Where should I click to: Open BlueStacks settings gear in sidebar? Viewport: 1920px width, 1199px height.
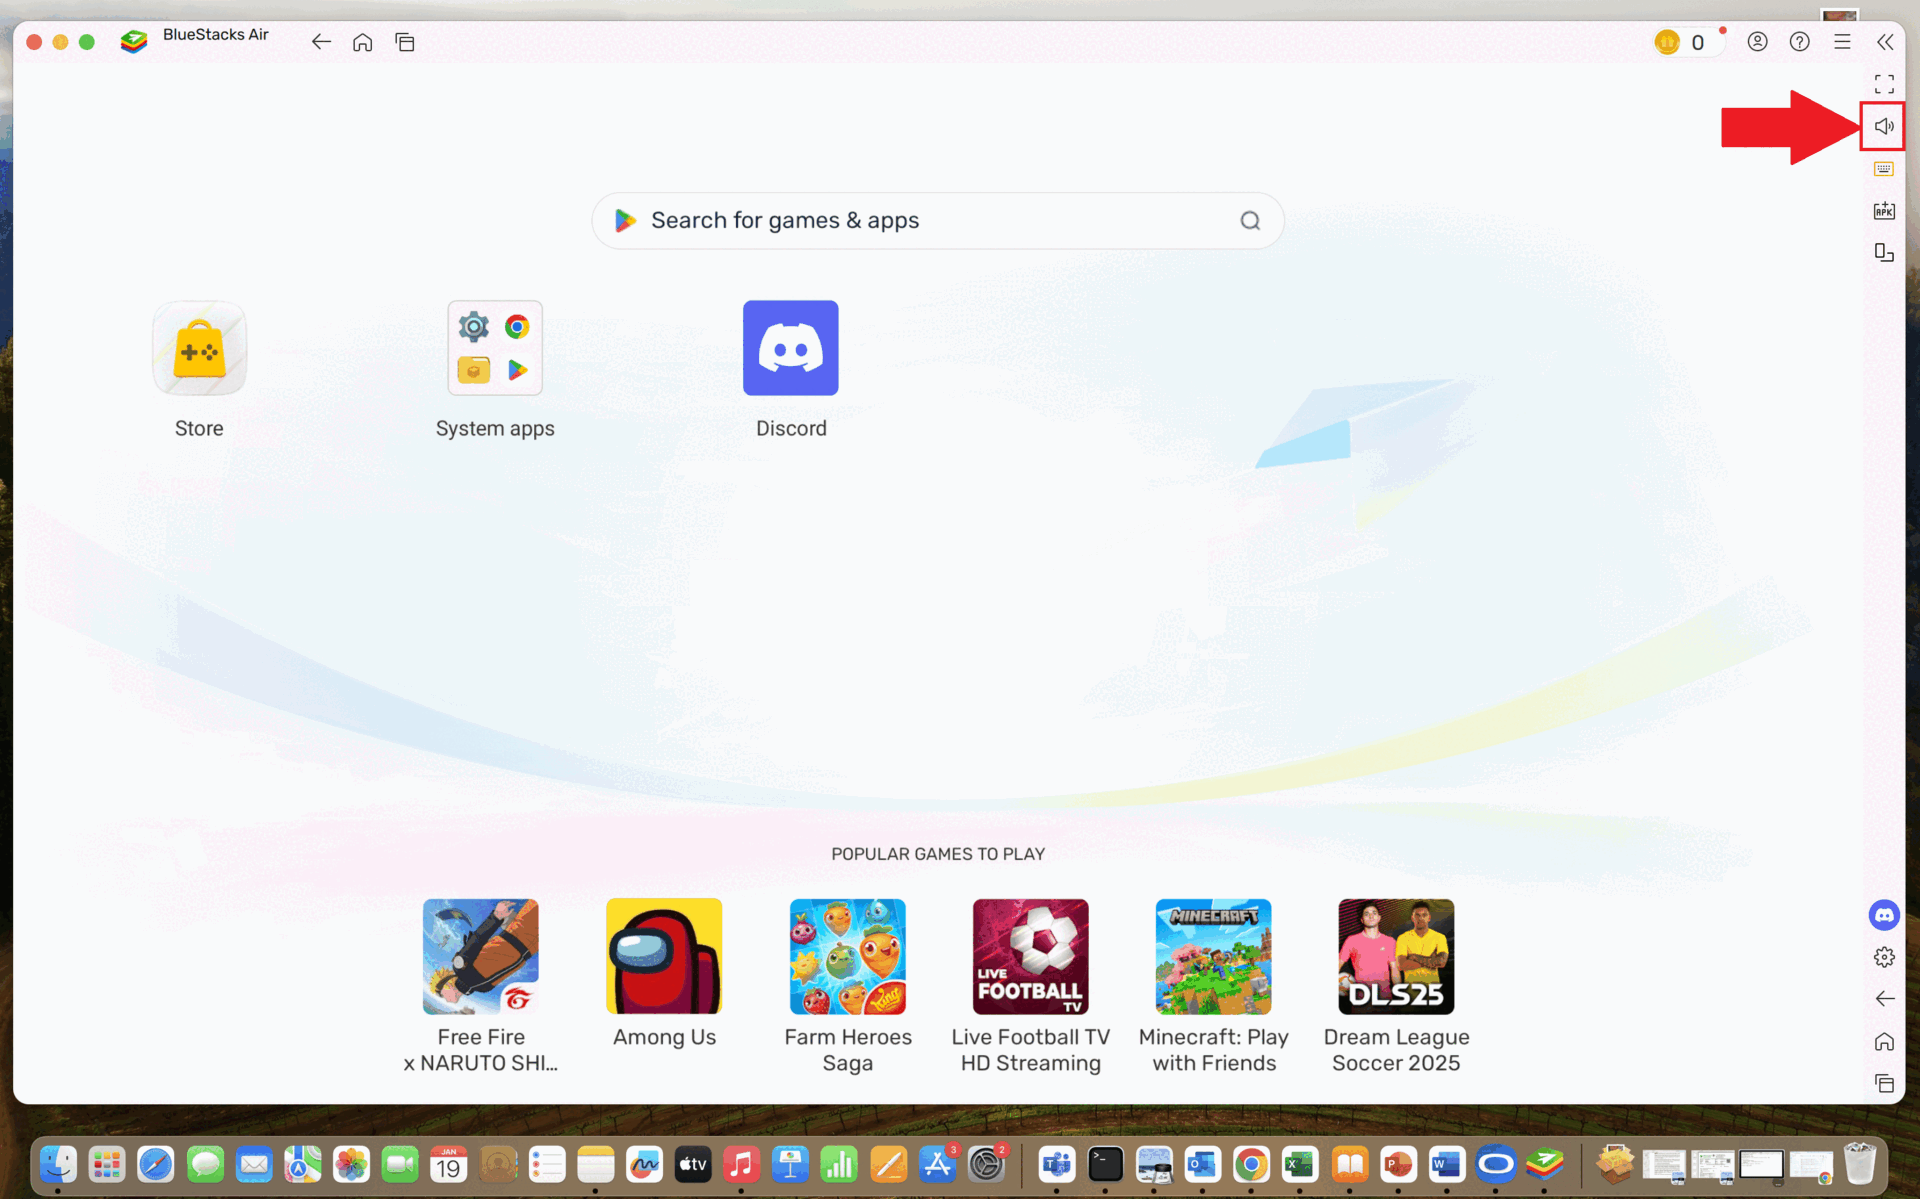coord(1884,957)
